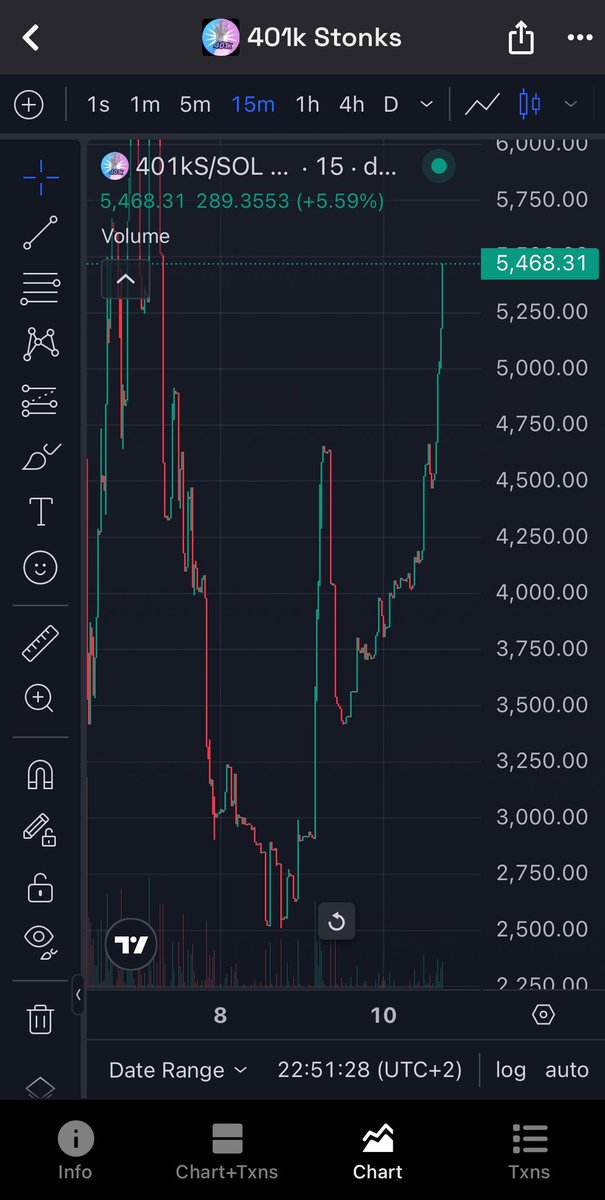This screenshot has width=605, height=1200.
Task: Click the 22:51:28 (UTC+2) timezone
Action: [370, 1070]
